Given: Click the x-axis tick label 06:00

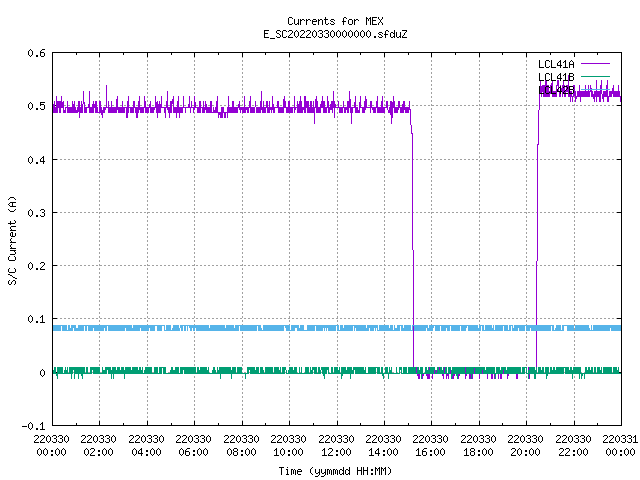Looking at the screenshot, I should [x=193, y=452].
